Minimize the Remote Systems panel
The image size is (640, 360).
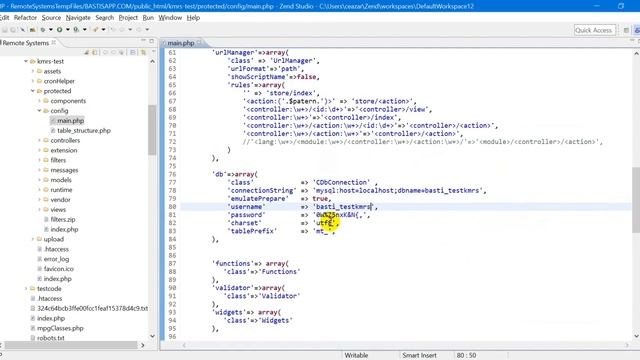click(x=143, y=40)
